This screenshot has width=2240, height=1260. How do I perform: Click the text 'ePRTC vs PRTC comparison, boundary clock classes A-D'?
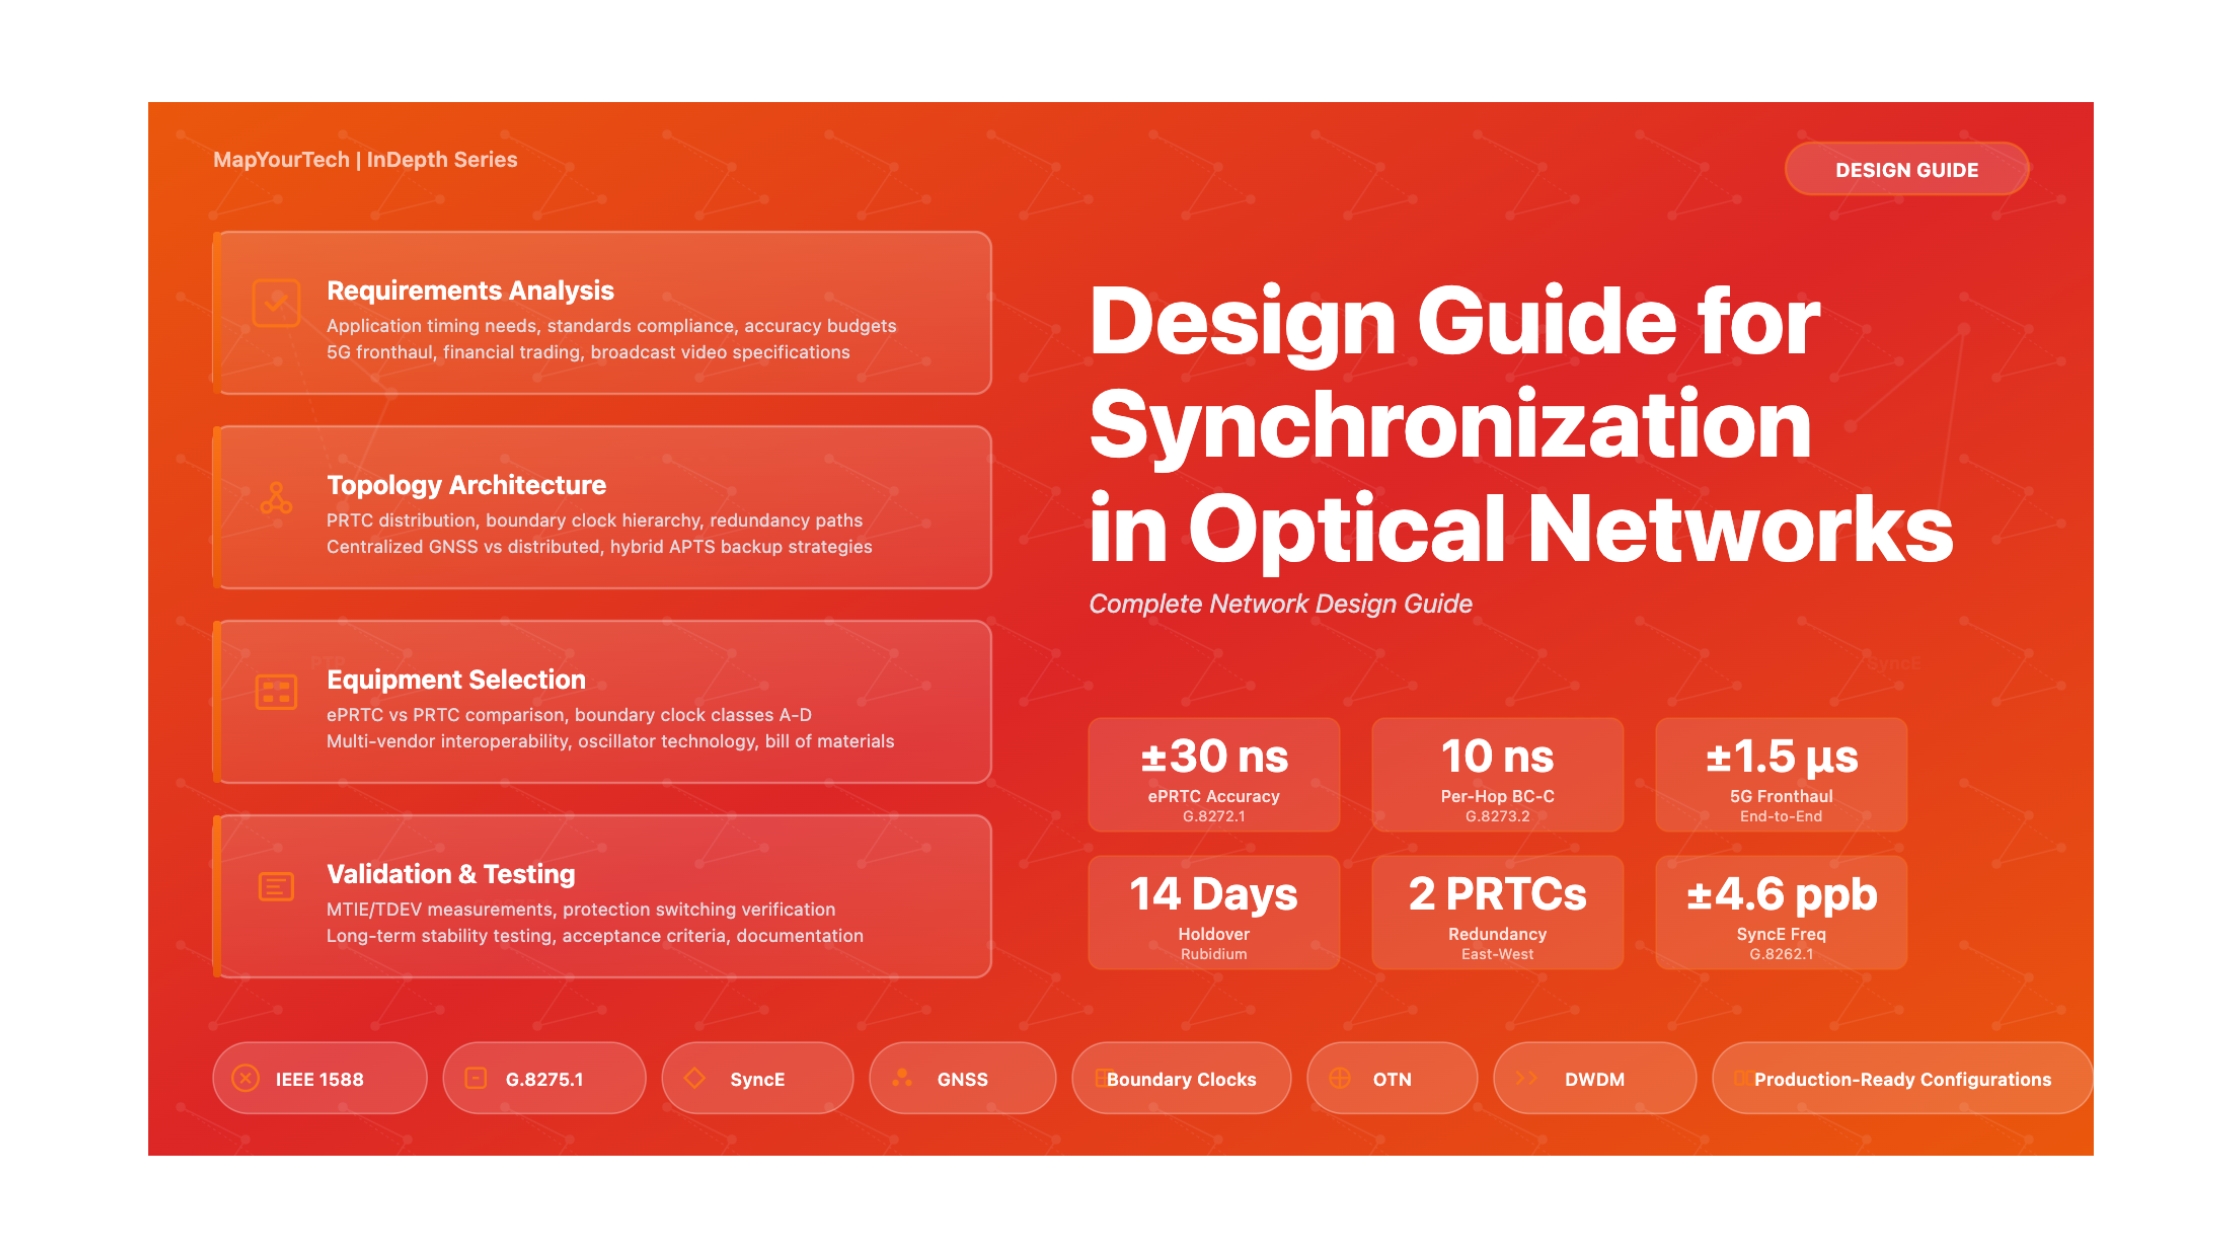(569, 715)
